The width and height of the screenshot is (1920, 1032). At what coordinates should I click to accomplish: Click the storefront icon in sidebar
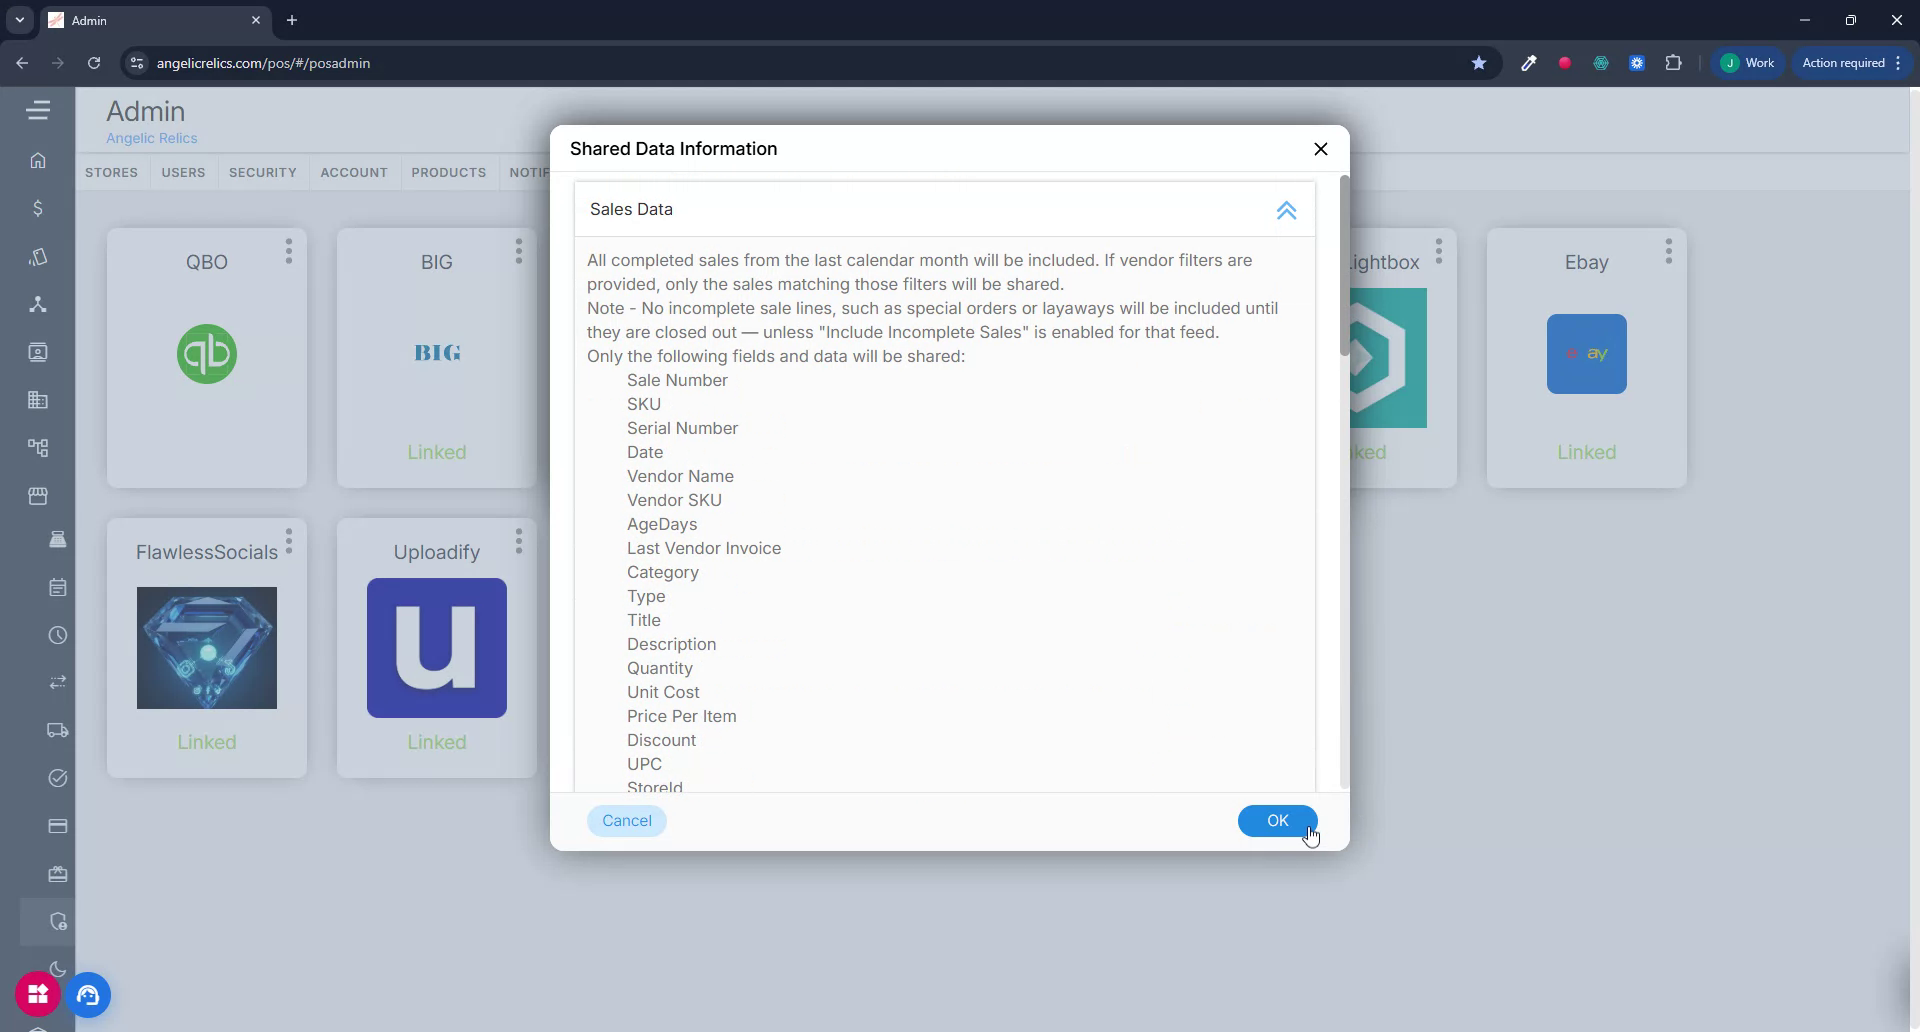point(38,496)
